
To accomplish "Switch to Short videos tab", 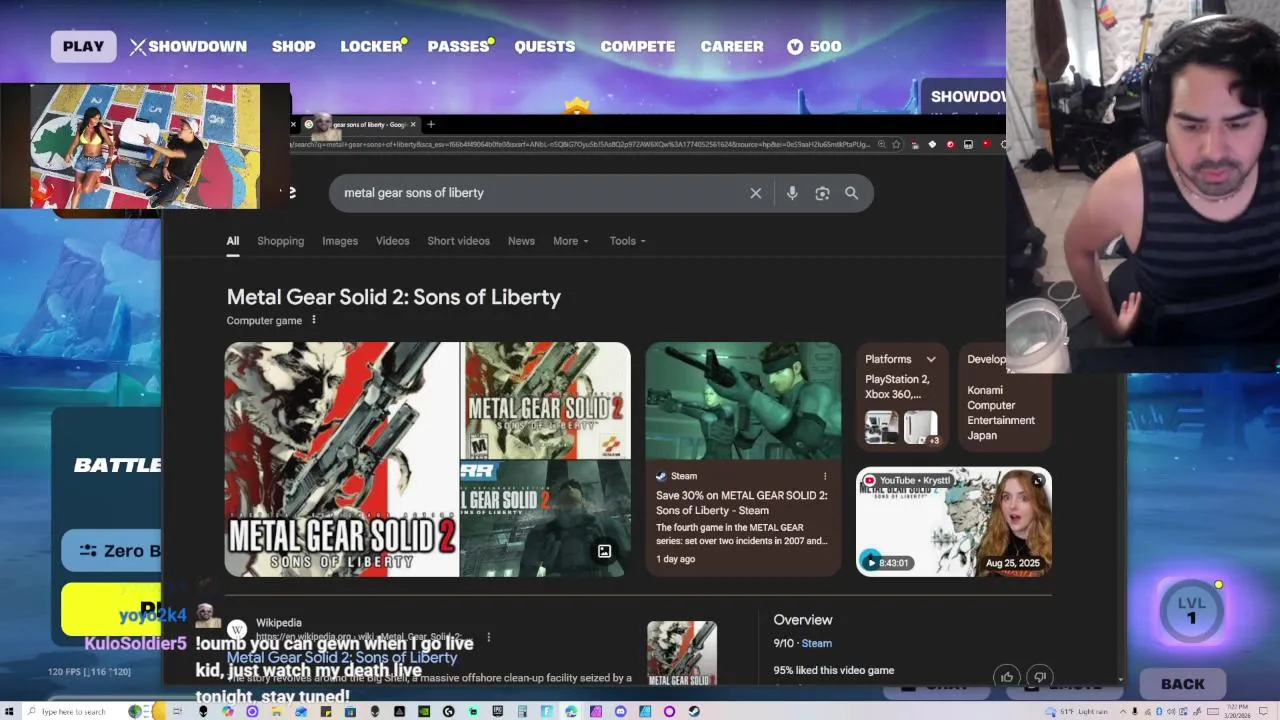I will click(x=458, y=241).
